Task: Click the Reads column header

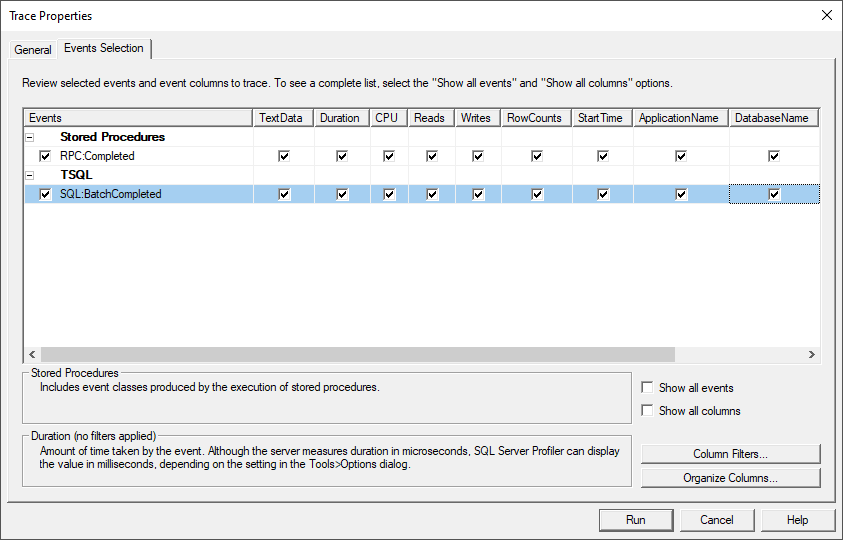Action: (x=432, y=118)
